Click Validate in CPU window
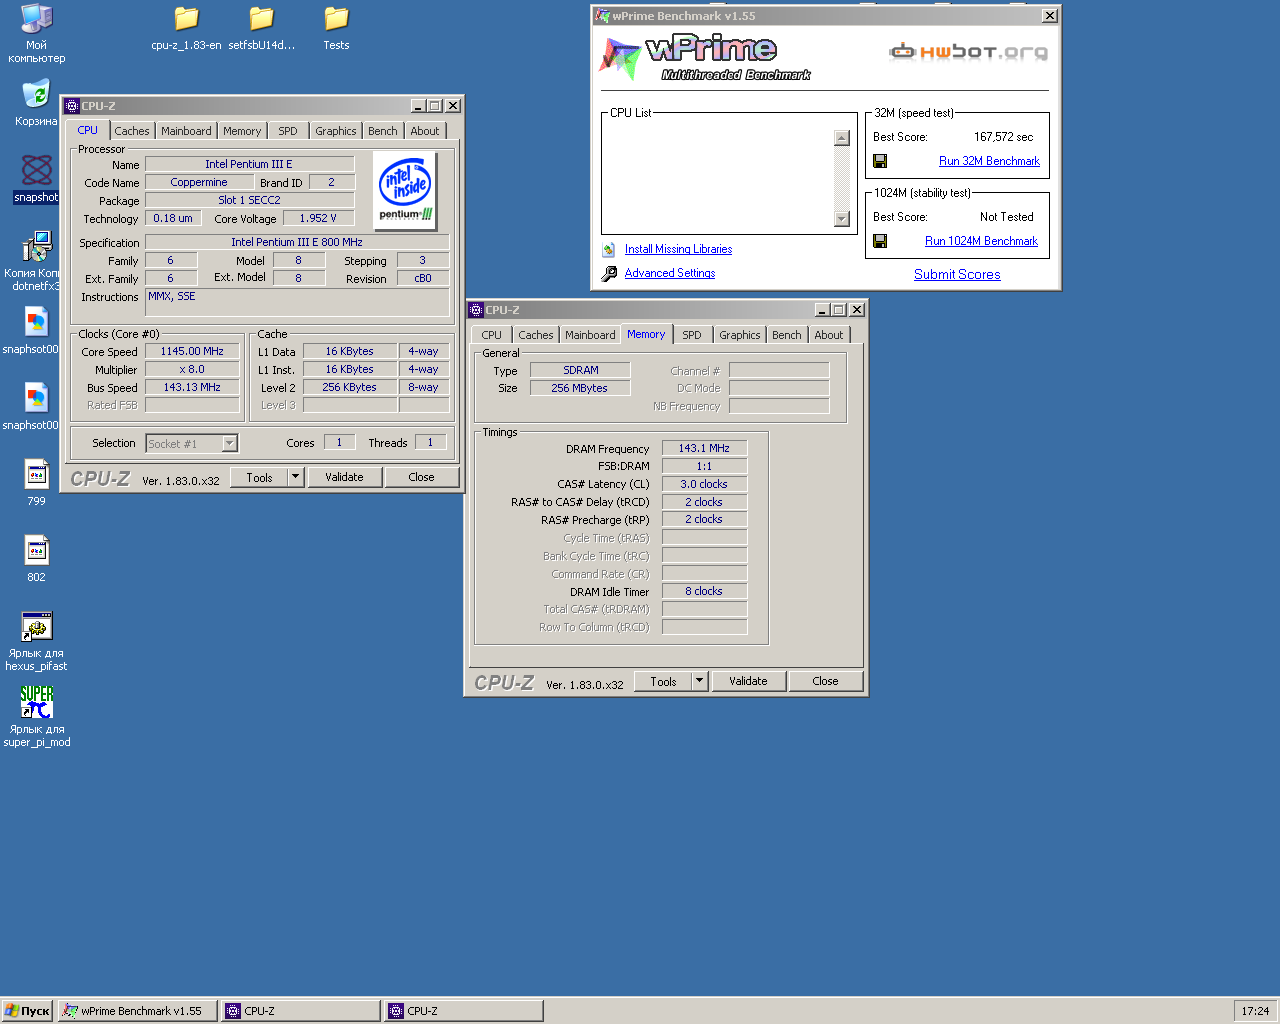The image size is (1280, 1024). pos(344,477)
